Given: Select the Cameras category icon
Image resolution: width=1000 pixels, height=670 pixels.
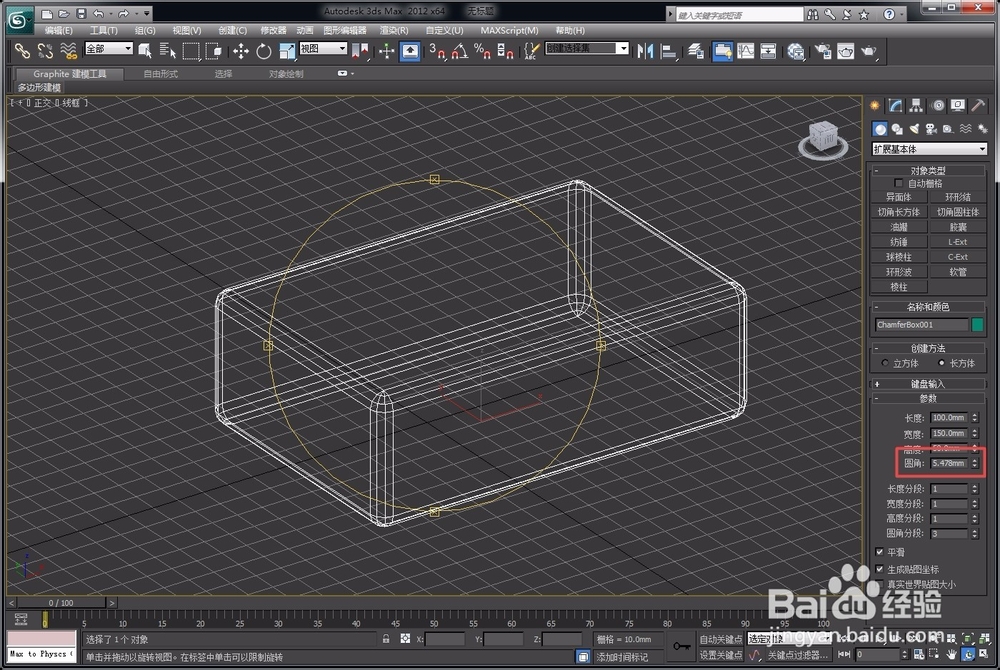Looking at the screenshot, I should click(x=931, y=129).
